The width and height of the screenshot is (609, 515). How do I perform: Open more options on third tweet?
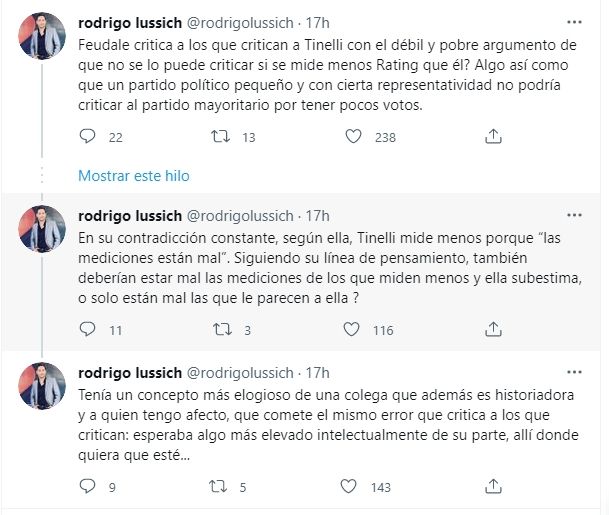pos(573,371)
